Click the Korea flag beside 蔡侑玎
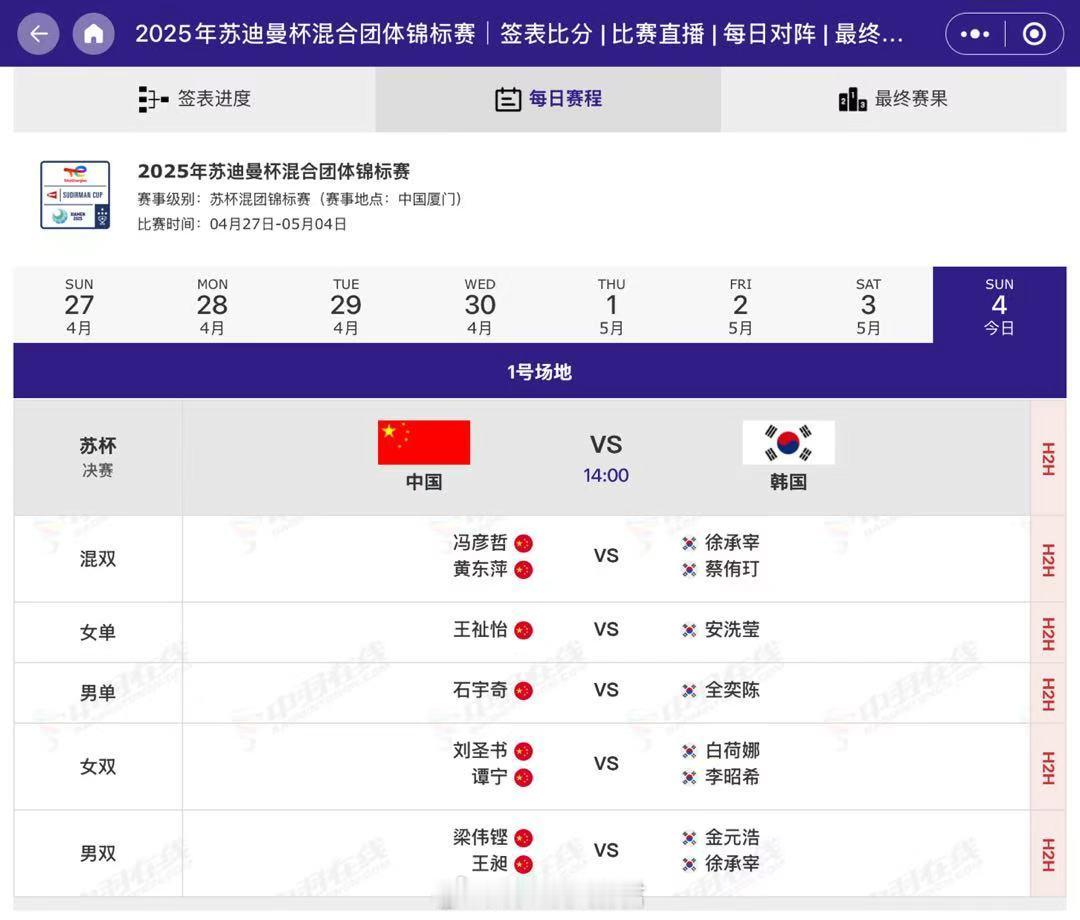 [689, 569]
